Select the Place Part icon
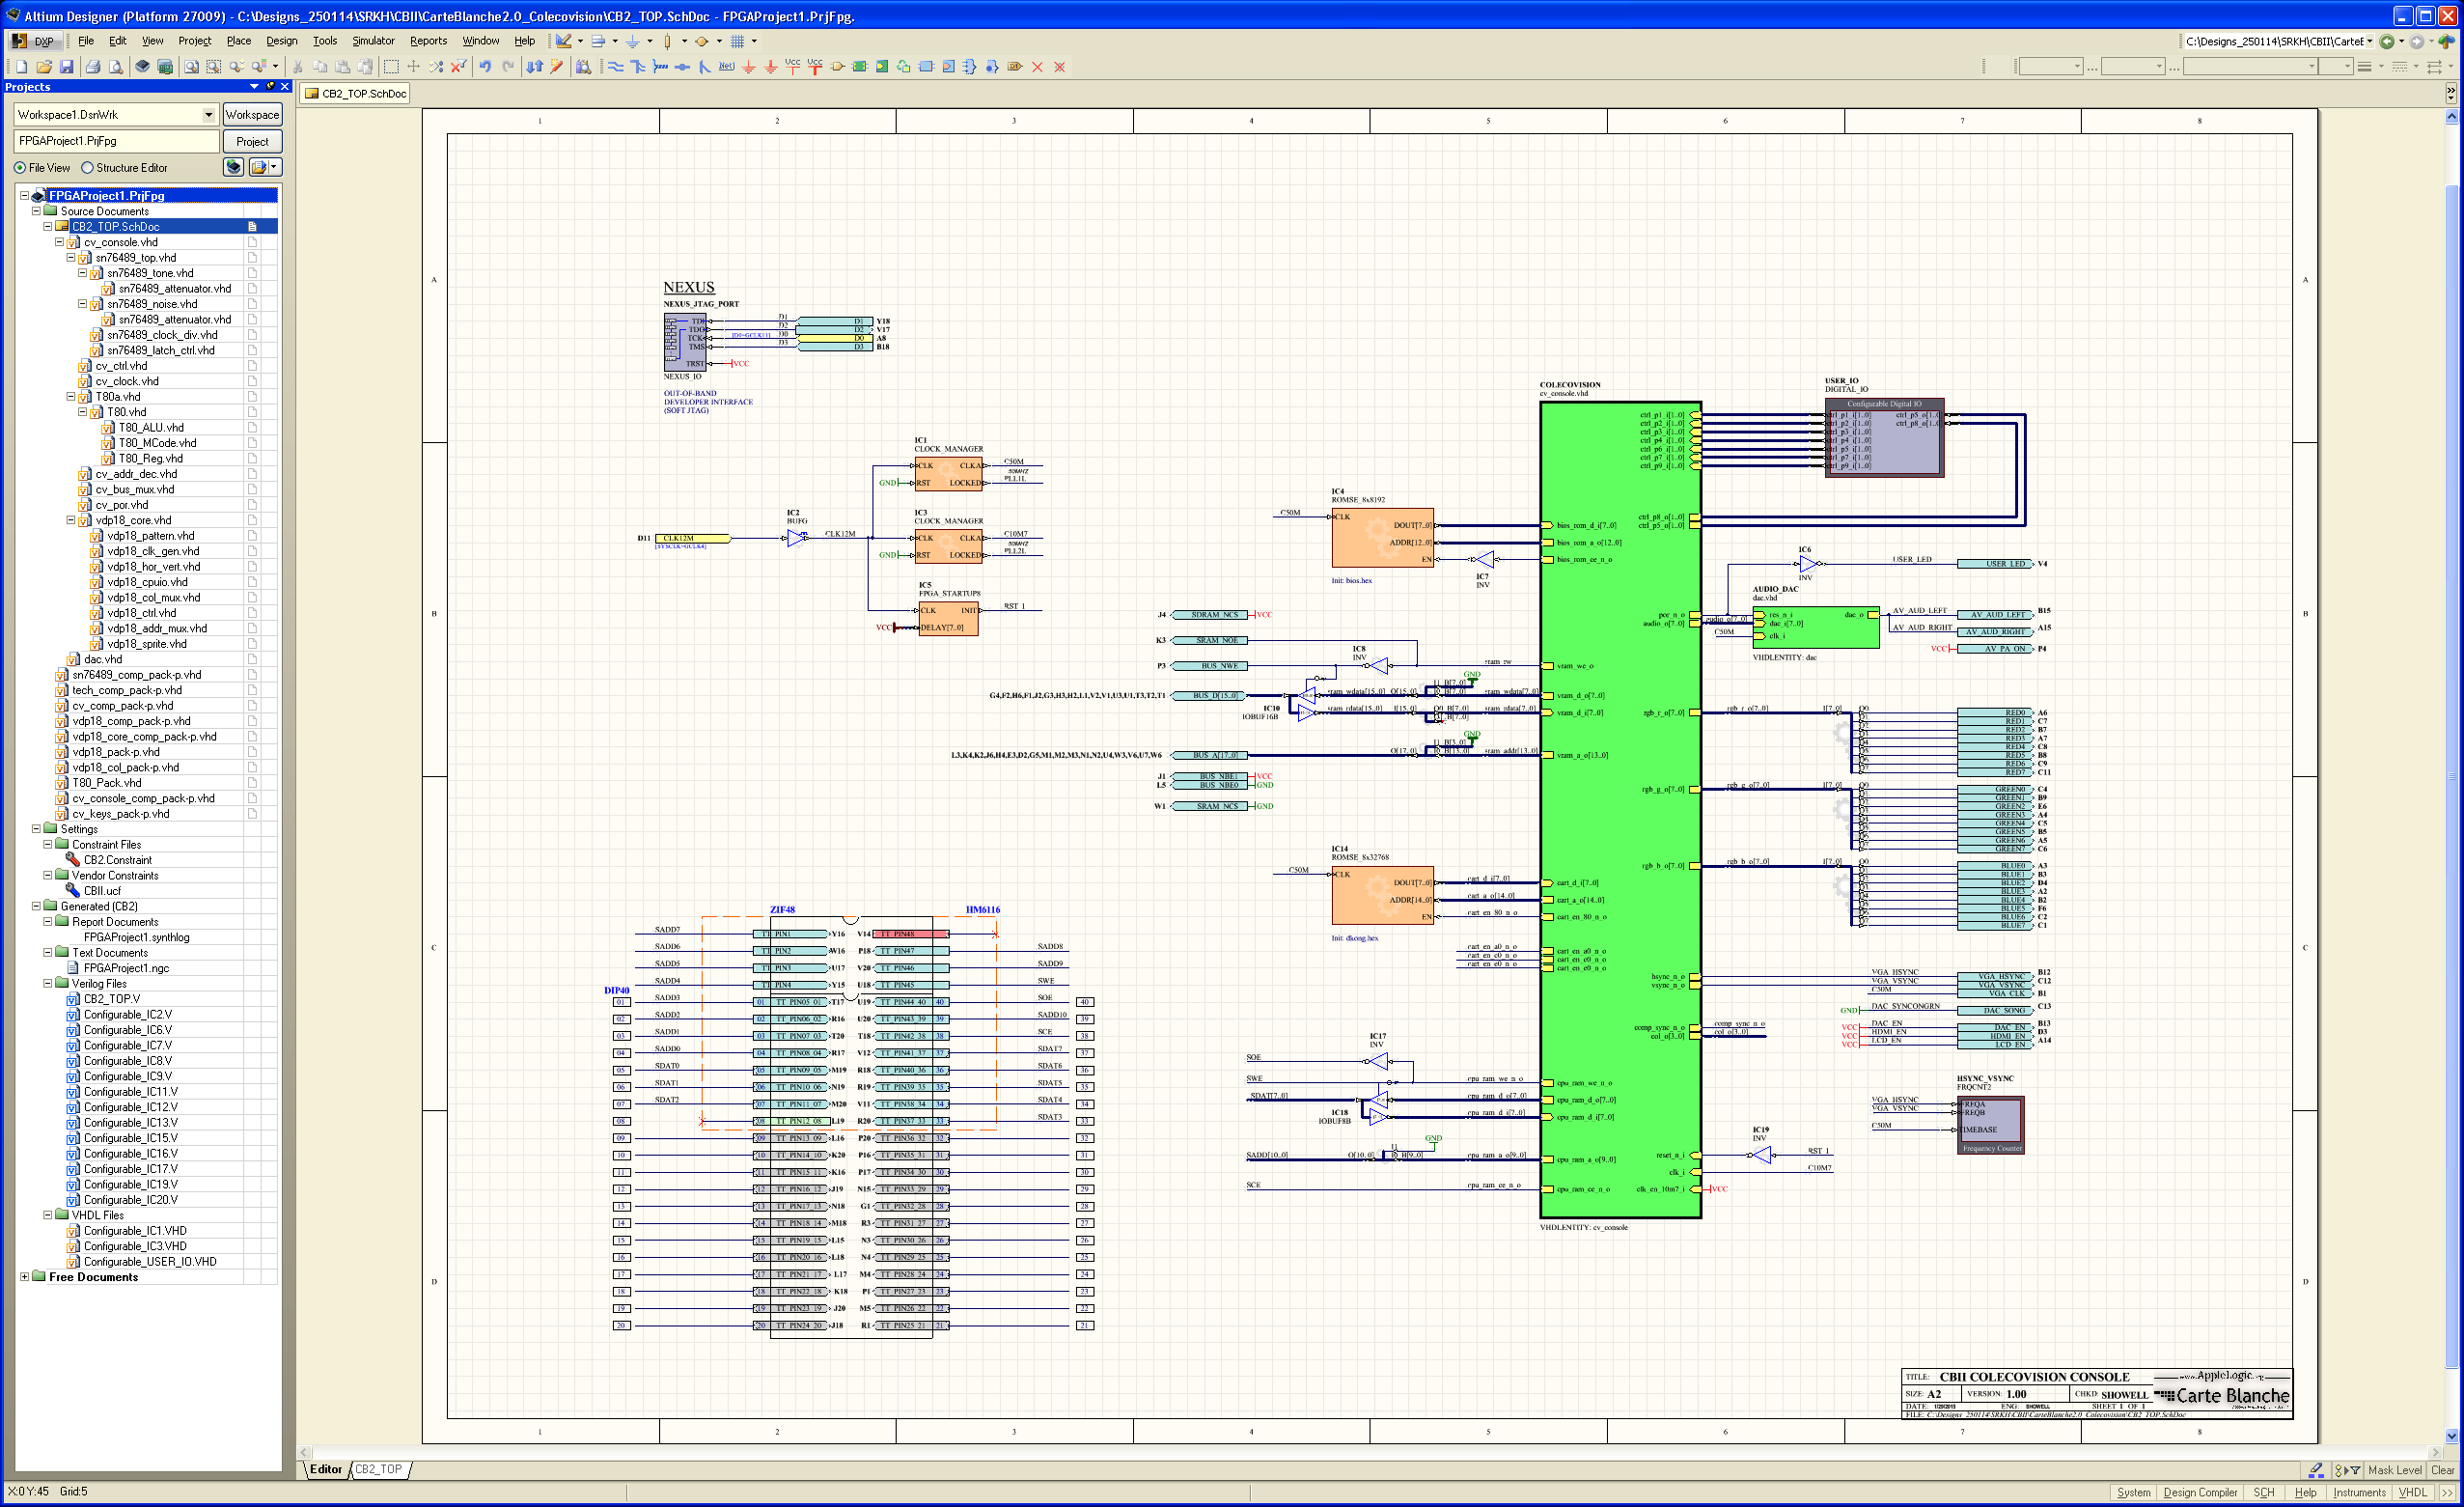Screen dimensions: 2464x1507 pyautogui.click(x=837, y=67)
